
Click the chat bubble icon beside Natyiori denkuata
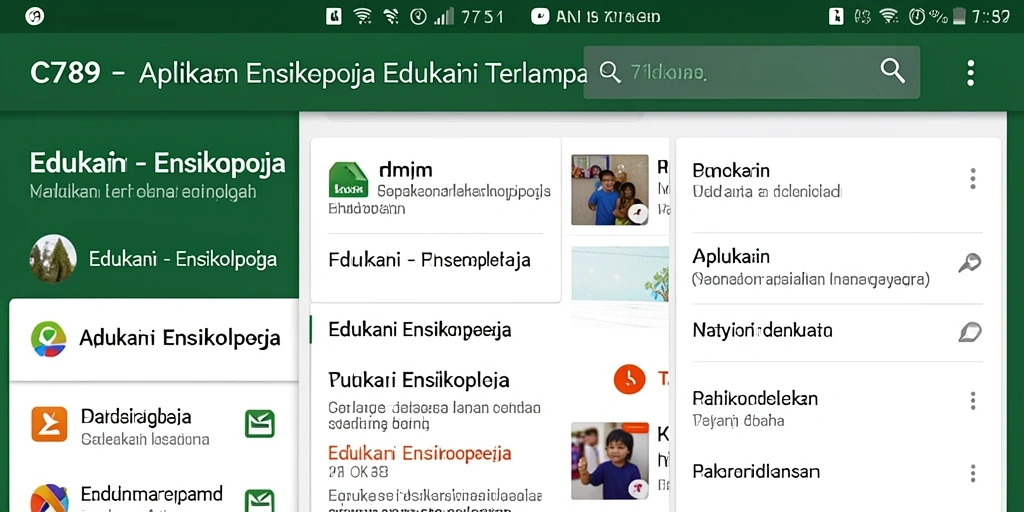[x=970, y=332]
